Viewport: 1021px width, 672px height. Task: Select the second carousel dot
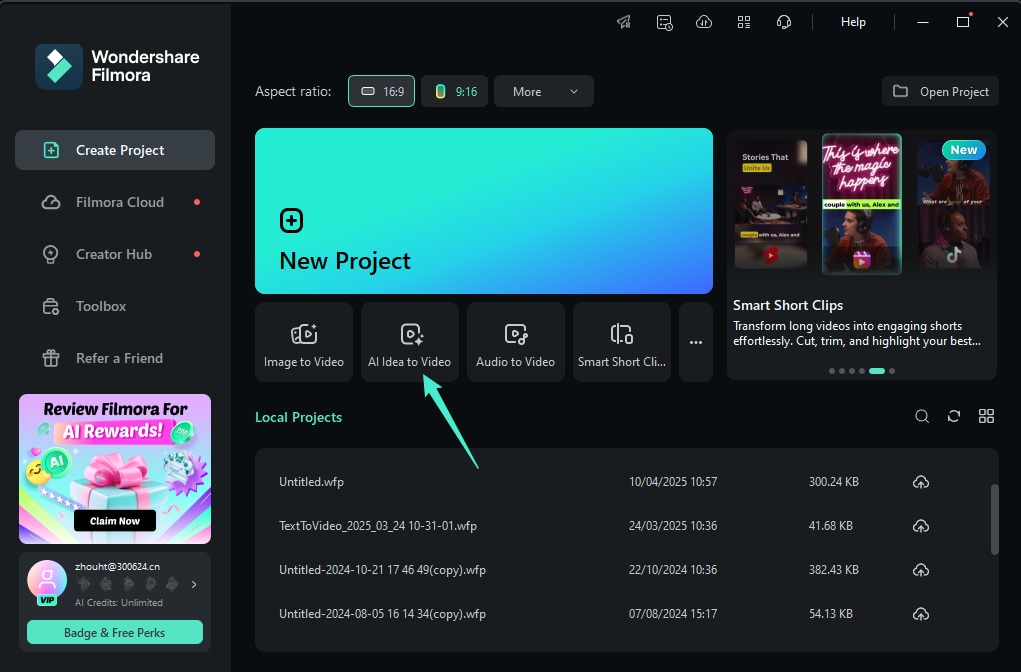pos(842,371)
